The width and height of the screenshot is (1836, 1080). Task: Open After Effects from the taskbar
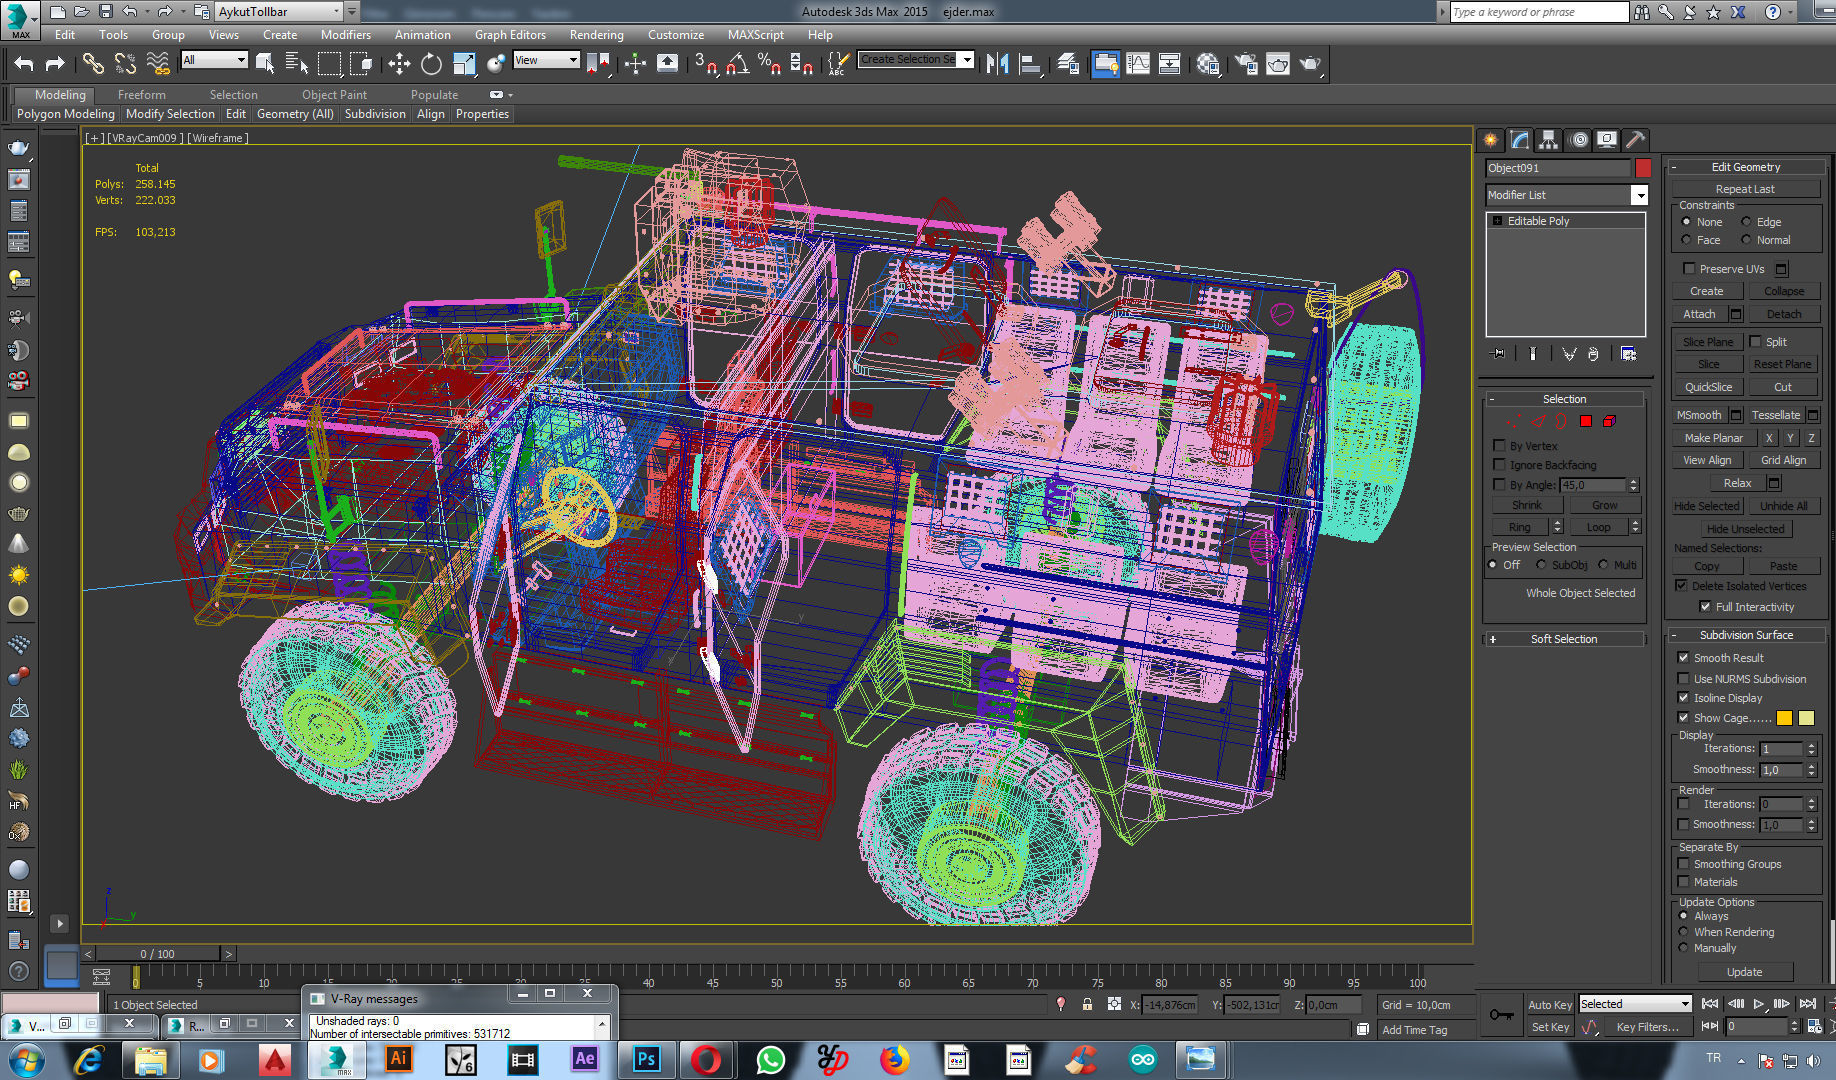pos(584,1059)
